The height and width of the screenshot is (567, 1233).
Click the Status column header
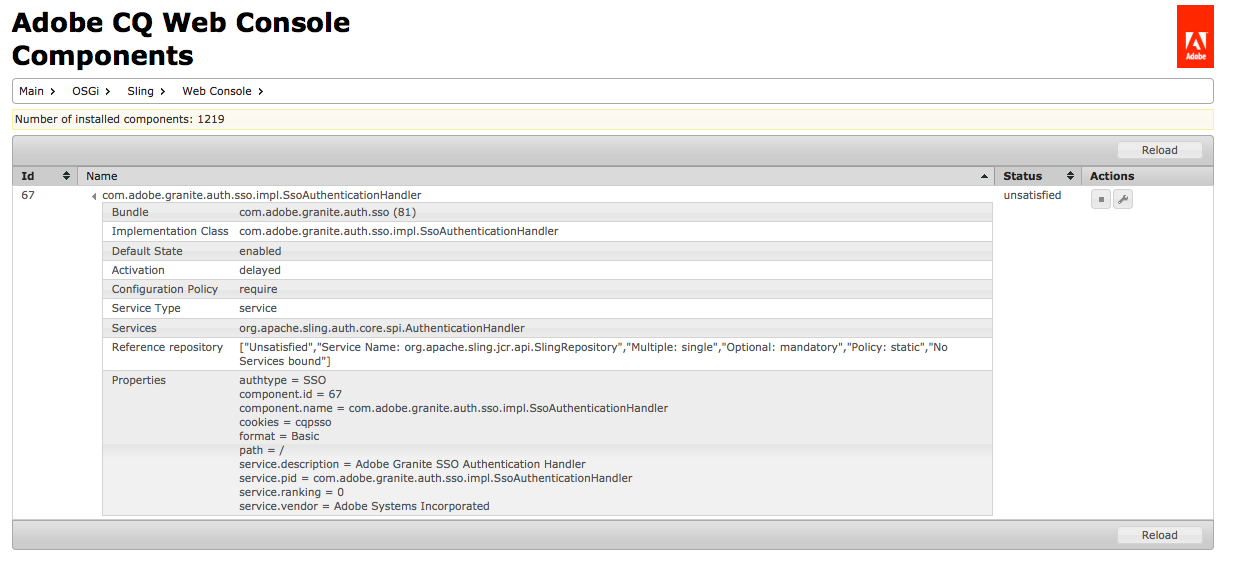tap(1038, 176)
